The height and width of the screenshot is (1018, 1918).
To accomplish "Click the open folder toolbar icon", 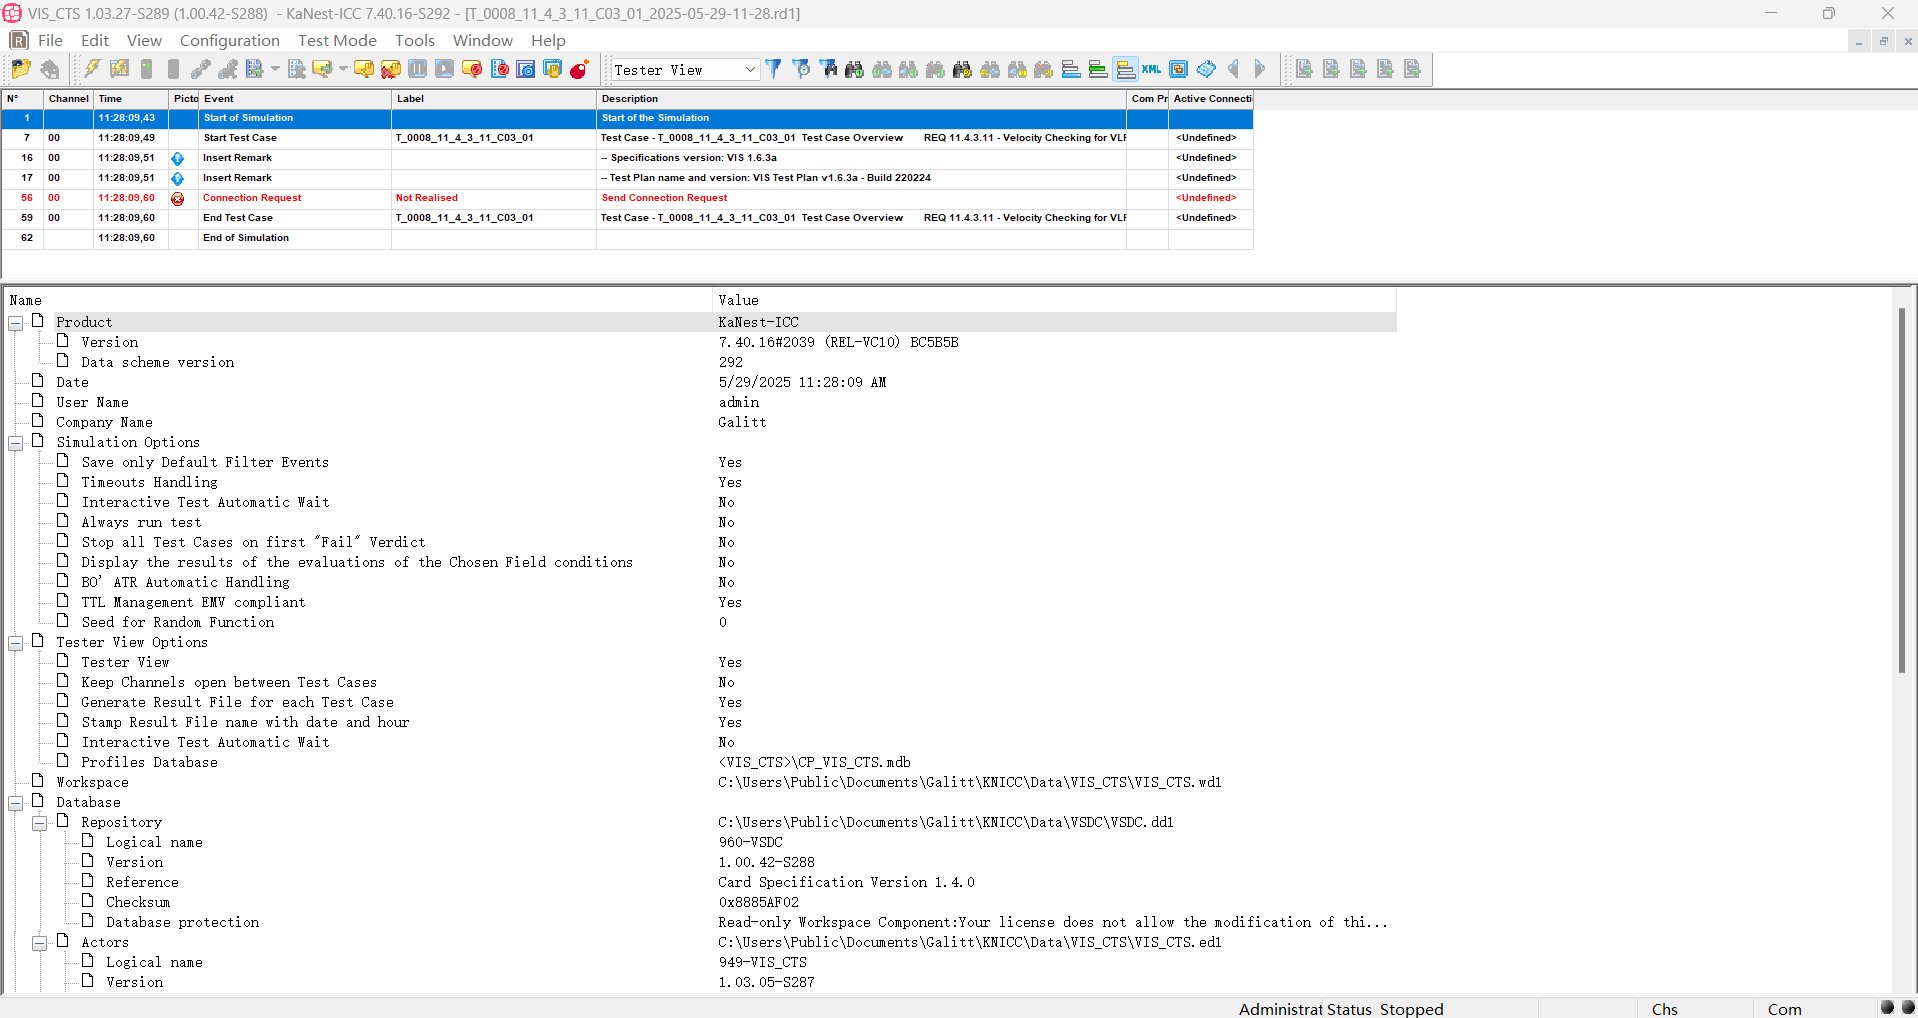I will tap(21, 69).
